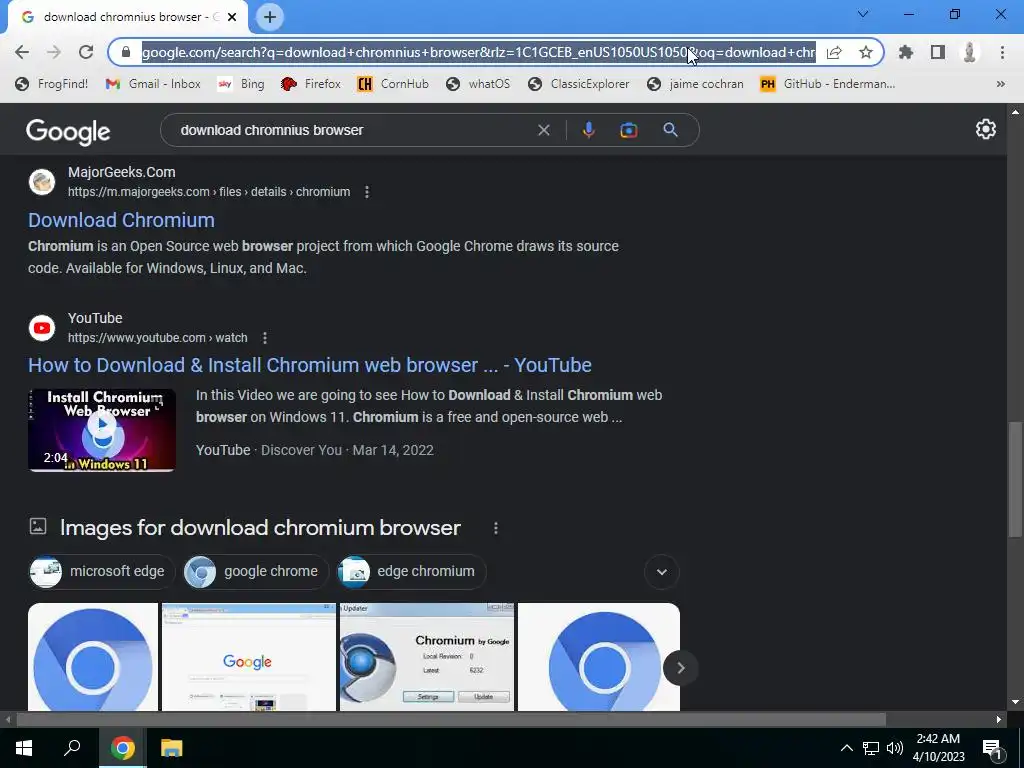The width and height of the screenshot is (1024, 768).
Task: Open the Chrome profile avatar
Action: pos(970,52)
